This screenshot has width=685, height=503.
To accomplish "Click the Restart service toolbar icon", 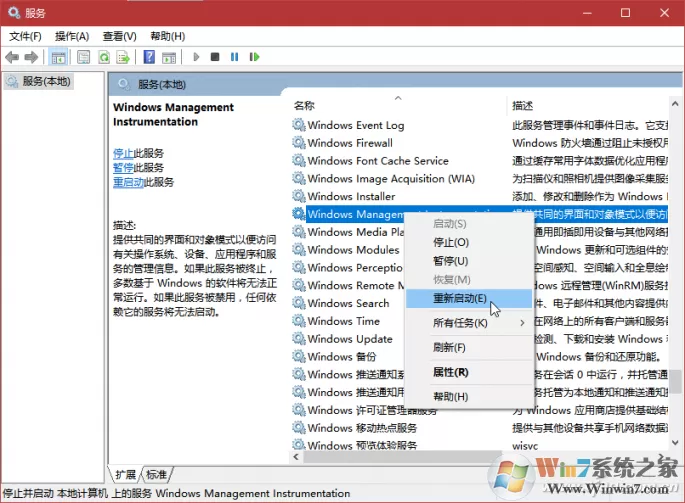I will 254,57.
